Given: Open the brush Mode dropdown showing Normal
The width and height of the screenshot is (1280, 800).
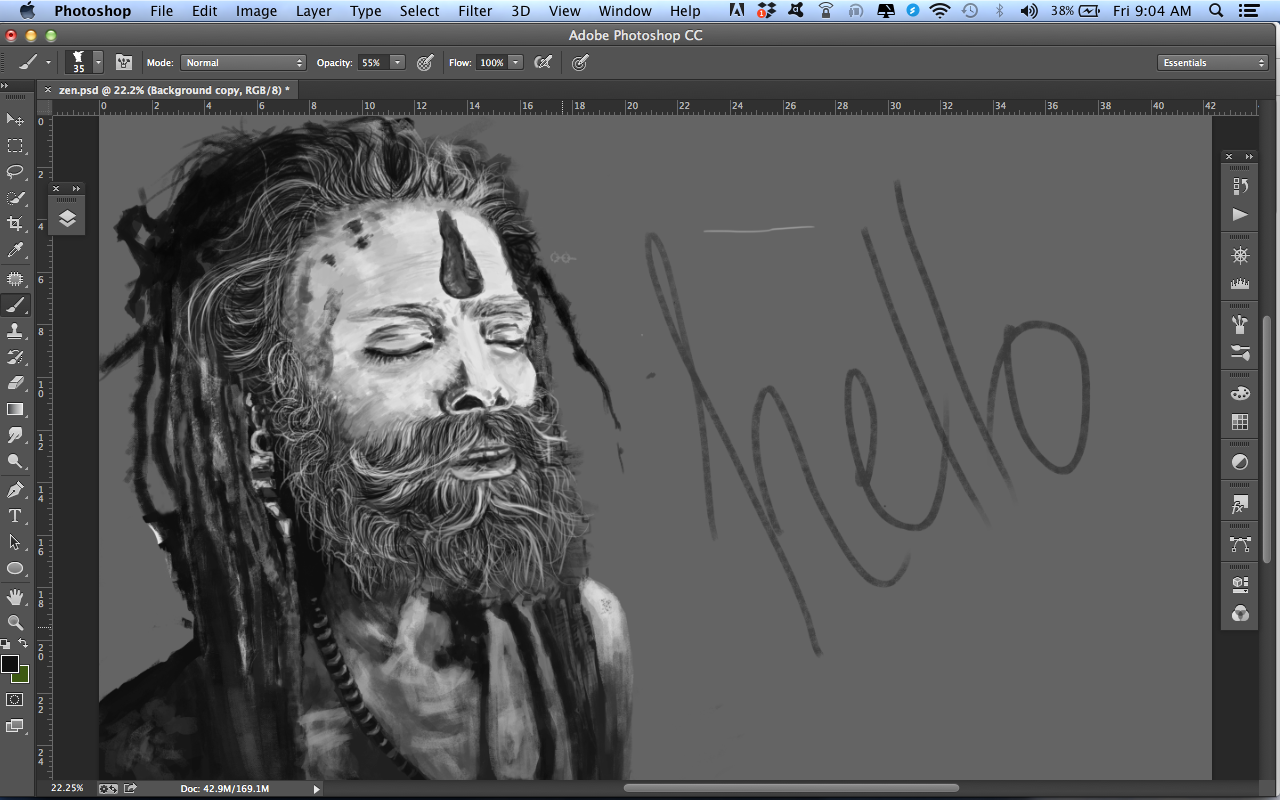Looking at the screenshot, I should (243, 63).
